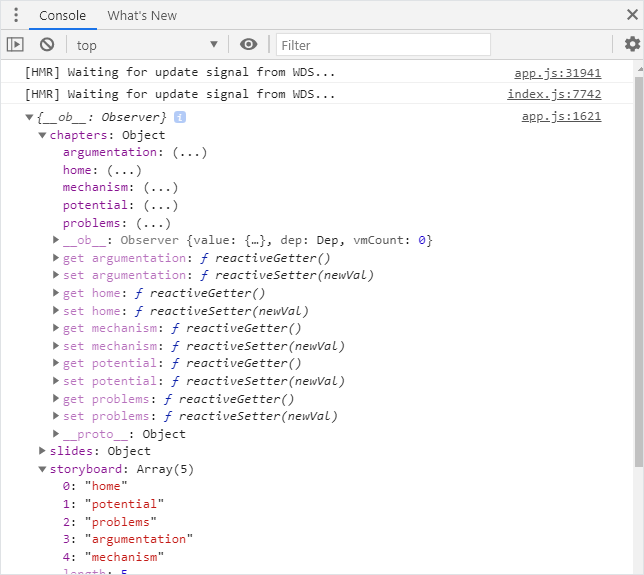Expand the __proto__ Object entry

click(57, 434)
